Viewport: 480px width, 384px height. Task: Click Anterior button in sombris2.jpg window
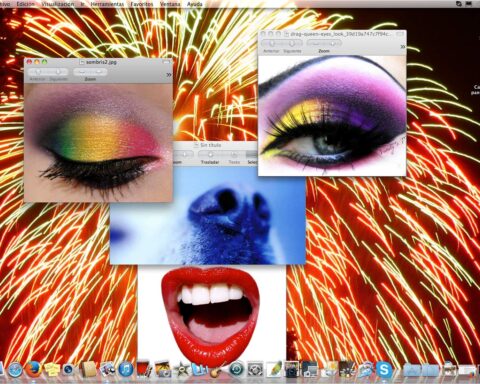coord(38,72)
